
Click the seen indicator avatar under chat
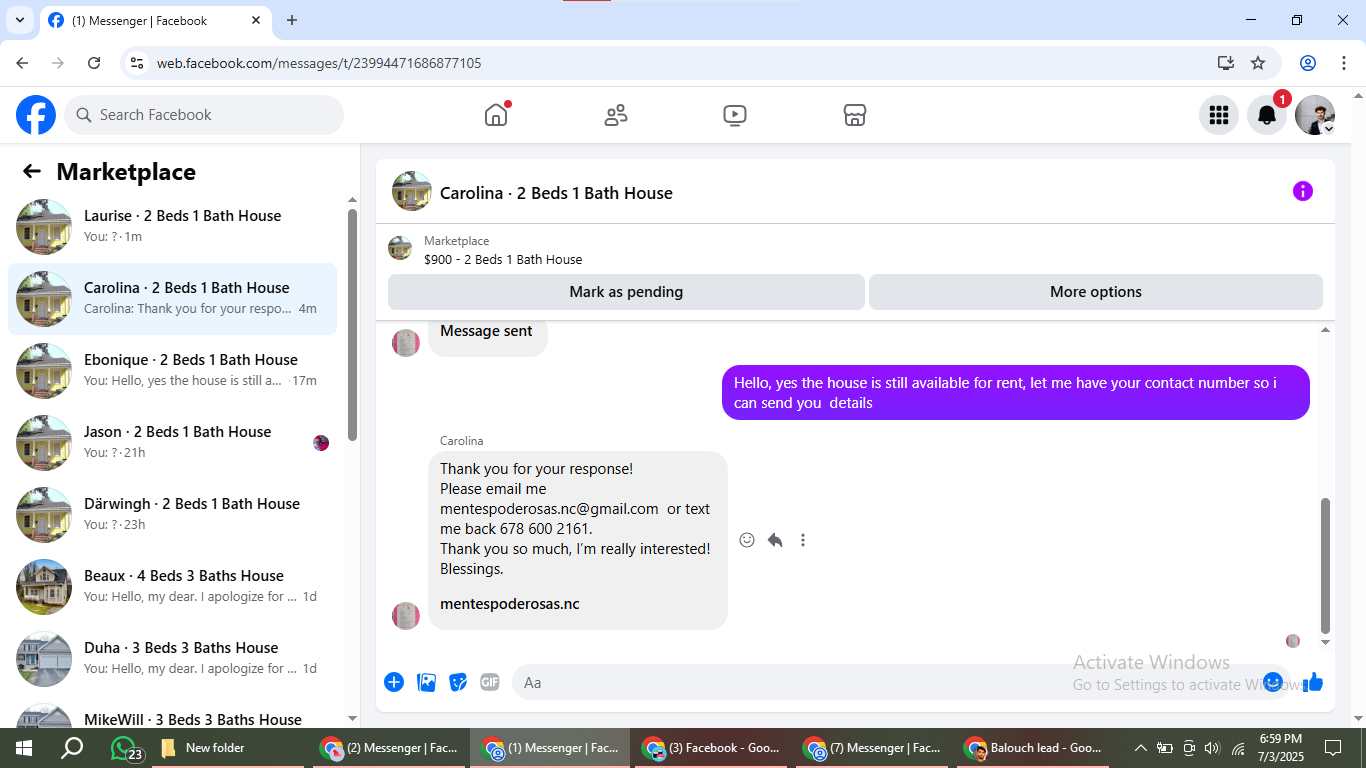(1293, 641)
